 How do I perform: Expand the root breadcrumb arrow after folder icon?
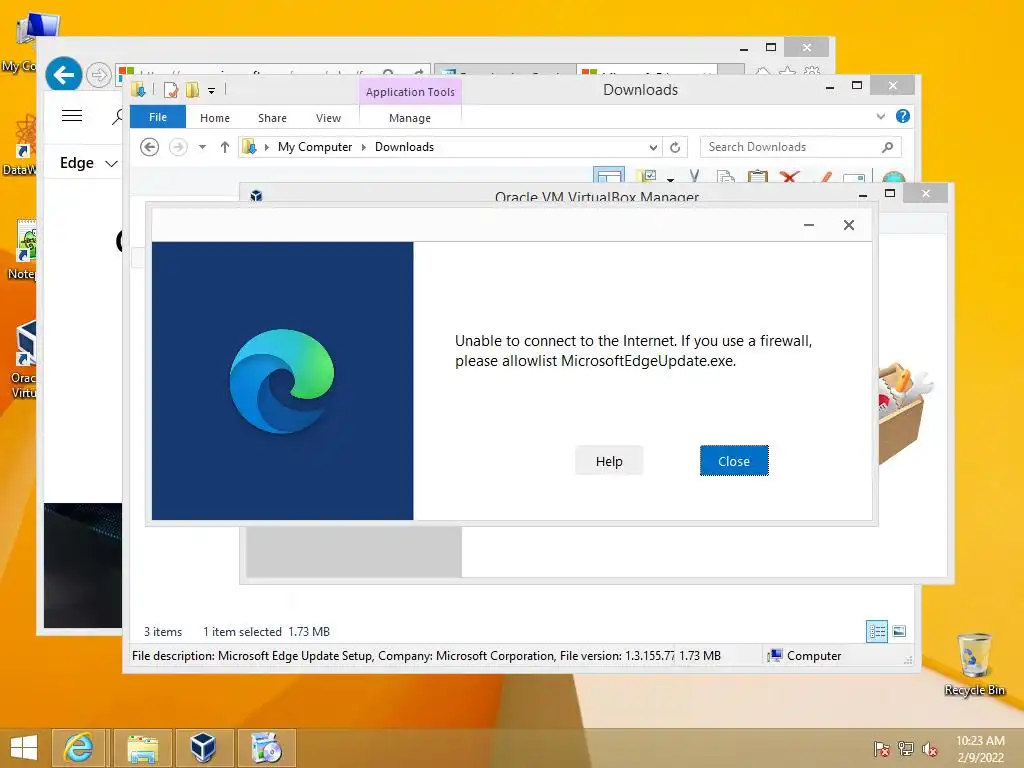coord(266,147)
